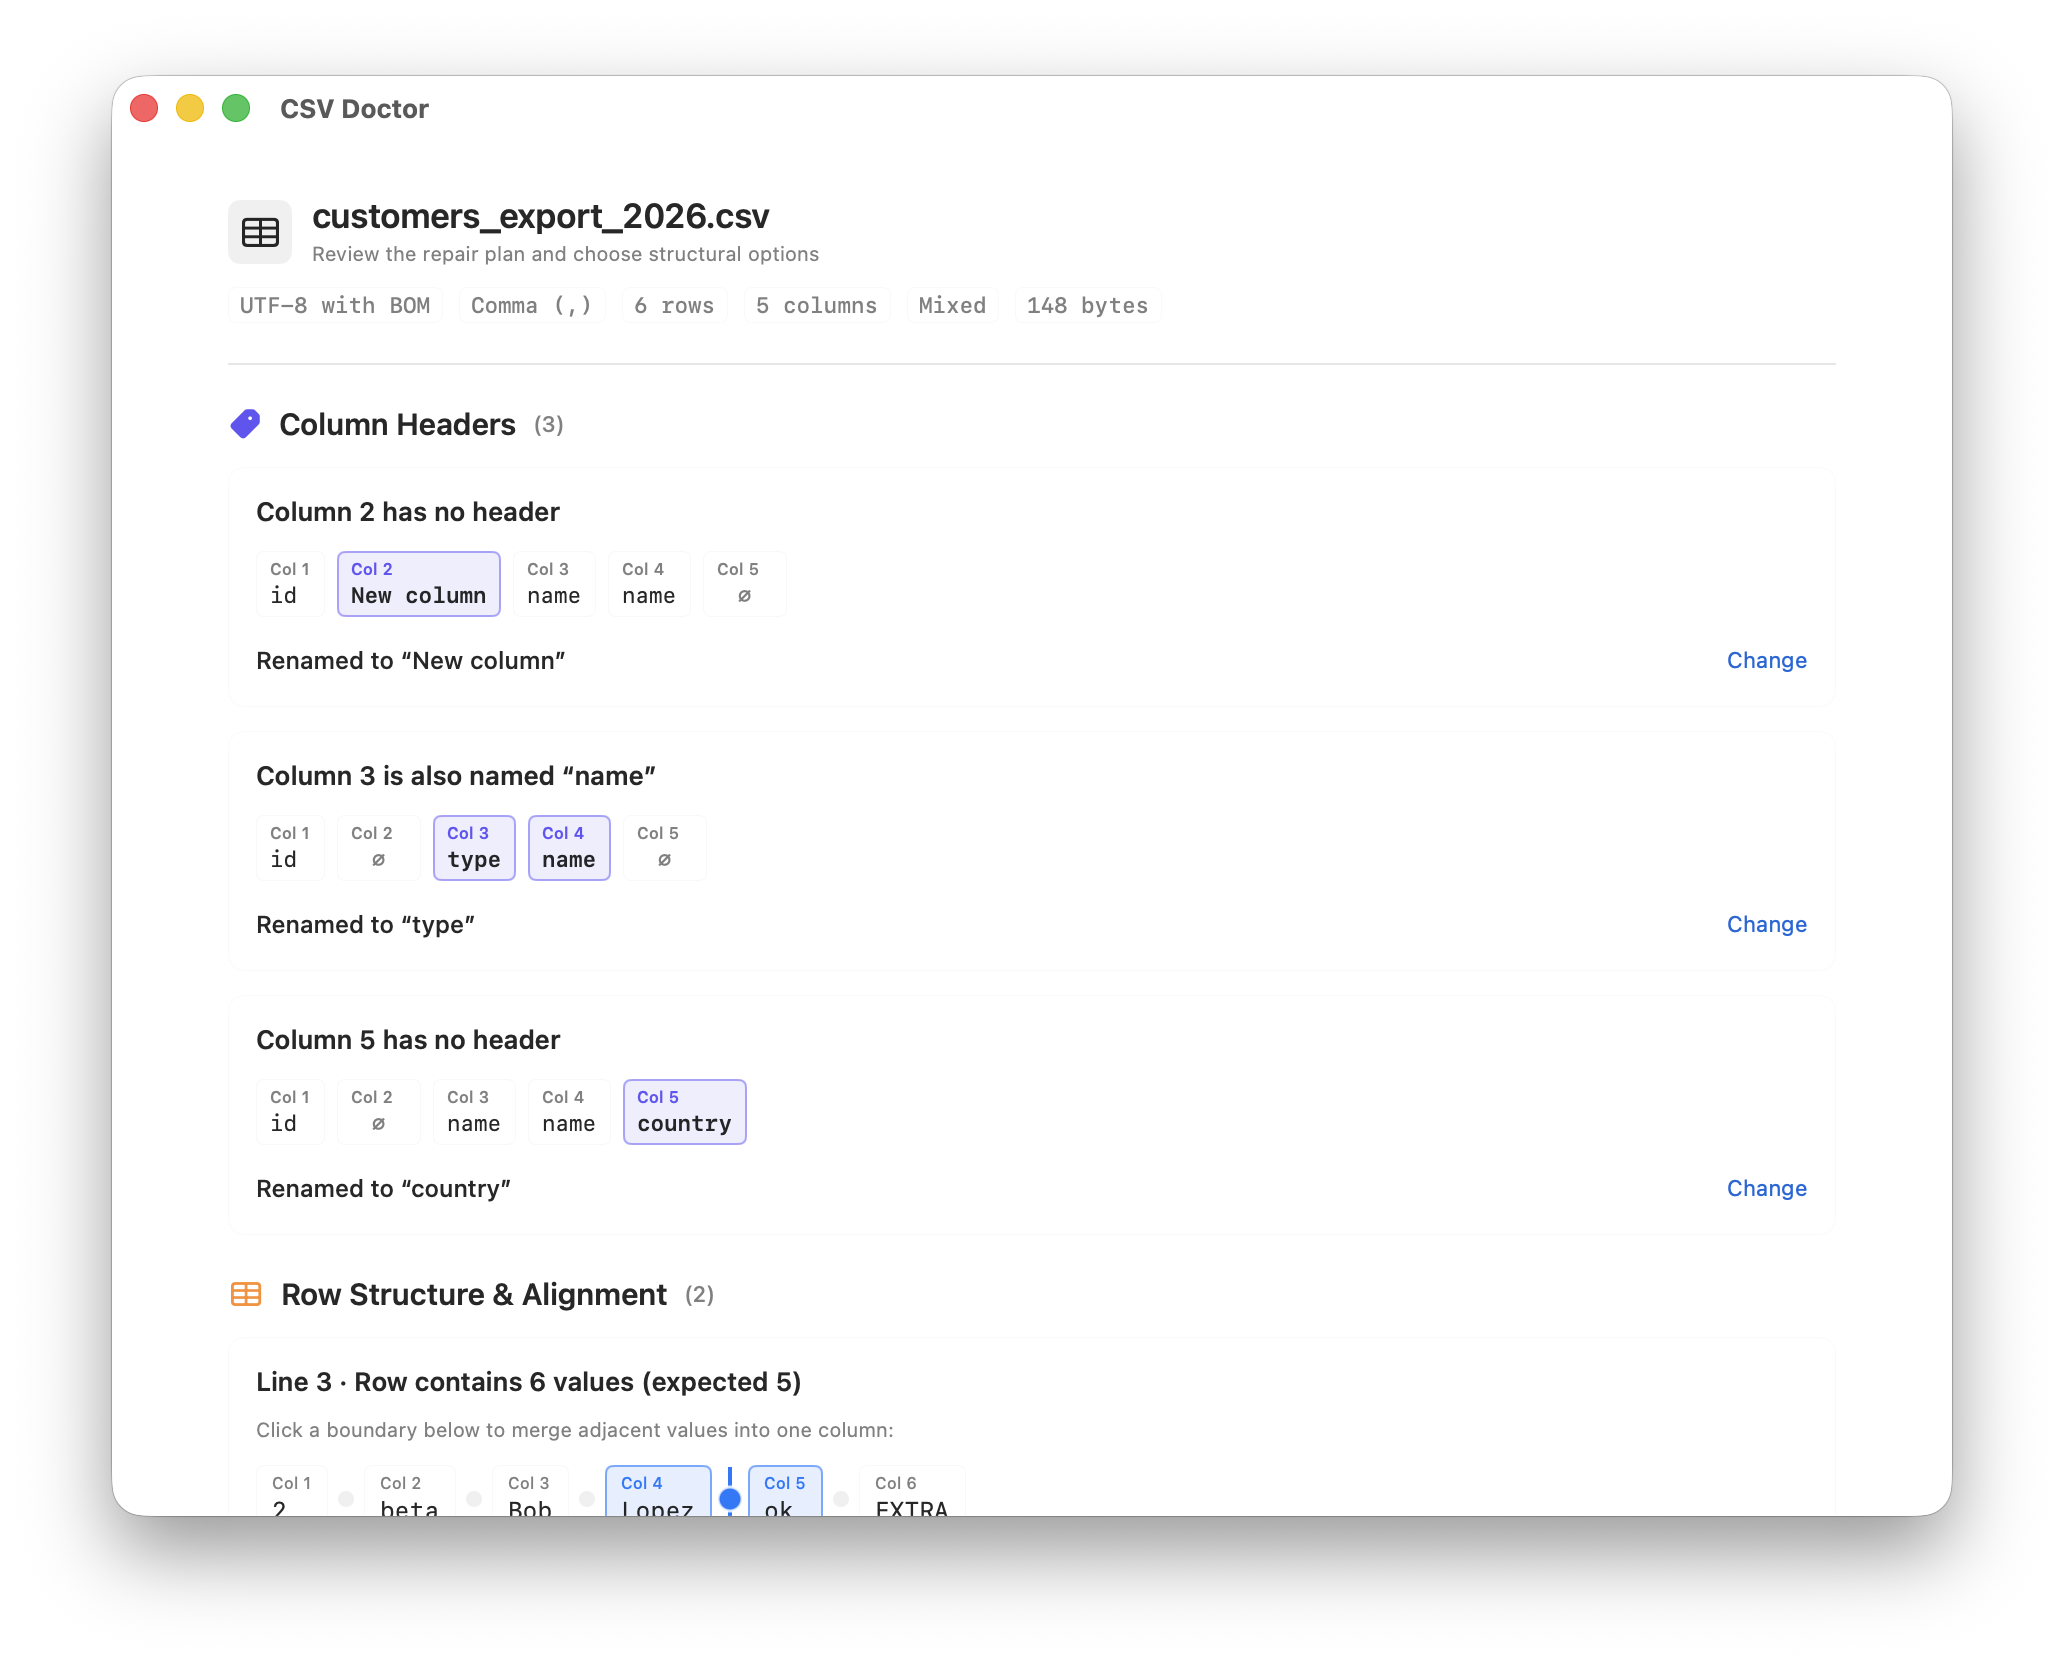This screenshot has width=2064, height=1664.
Task: Click the Column 2 has no header title
Action: [408, 512]
